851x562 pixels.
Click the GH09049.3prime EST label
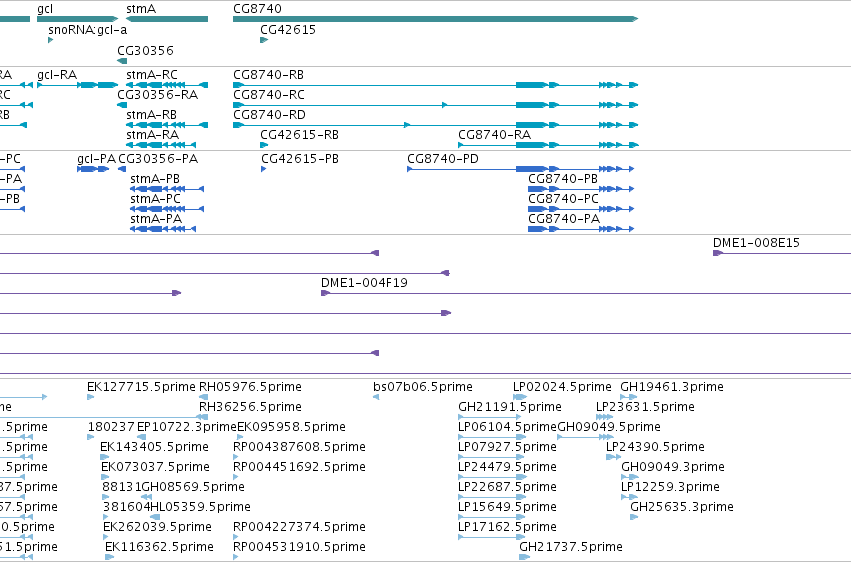[x=673, y=467]
